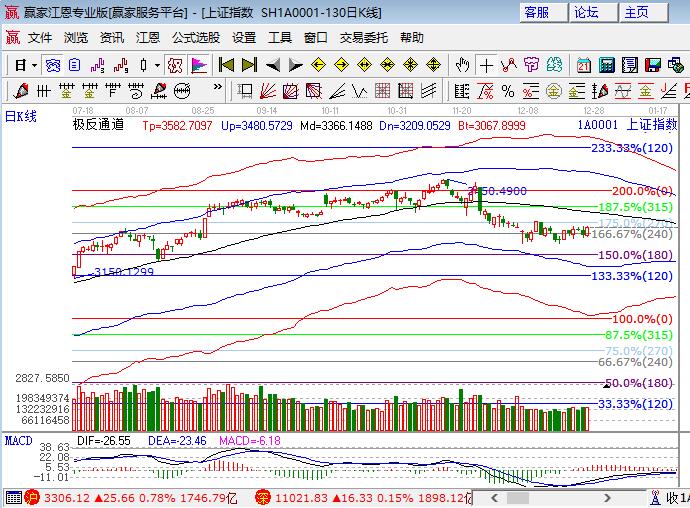Click the 客服 button

[537, 12]
